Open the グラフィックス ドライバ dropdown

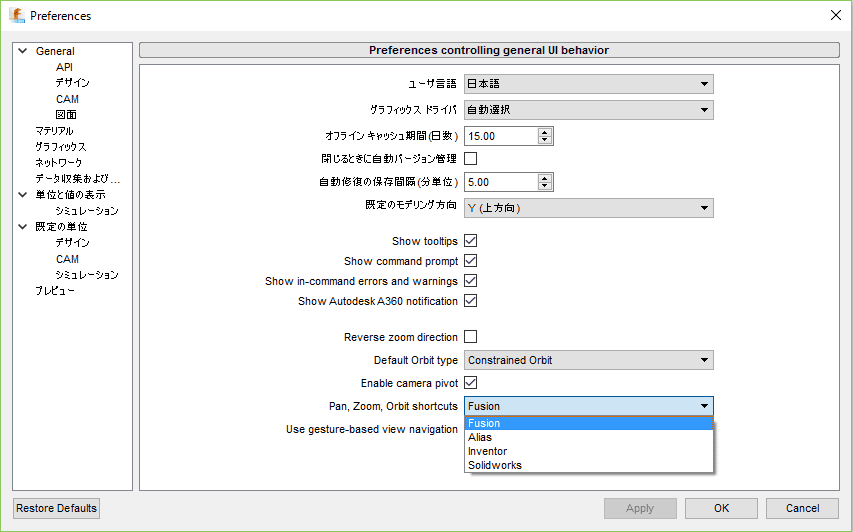tap(589, 110)
